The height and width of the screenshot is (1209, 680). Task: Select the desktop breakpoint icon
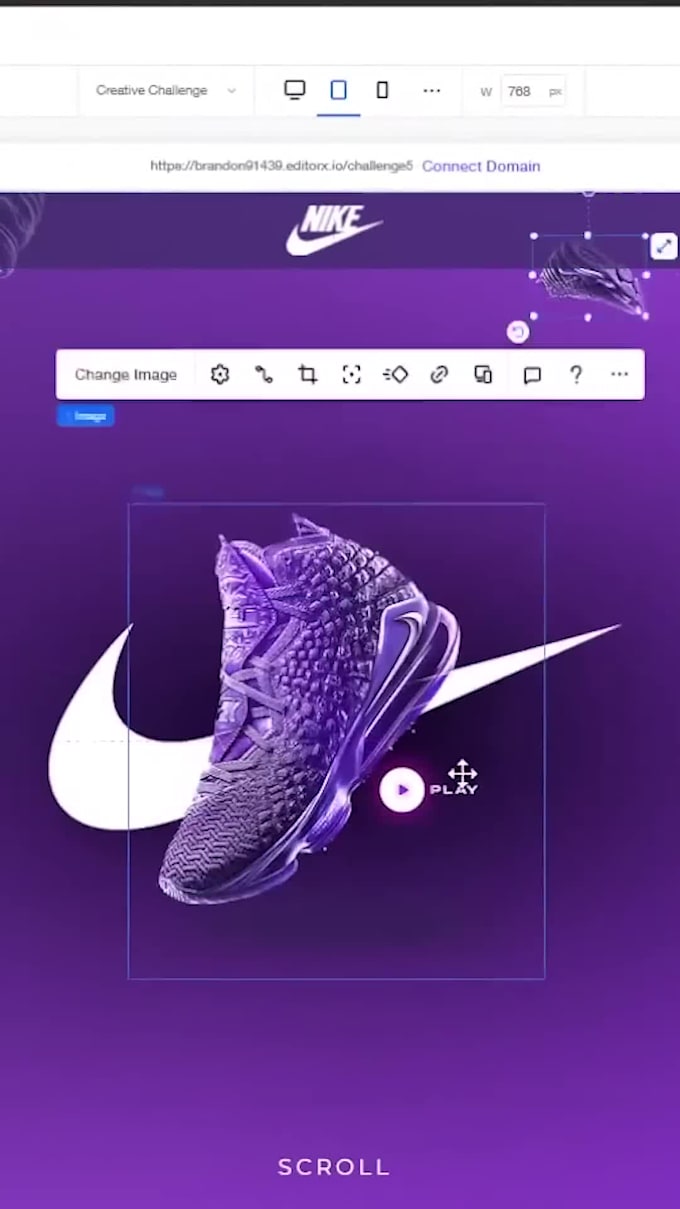(294, 90)
